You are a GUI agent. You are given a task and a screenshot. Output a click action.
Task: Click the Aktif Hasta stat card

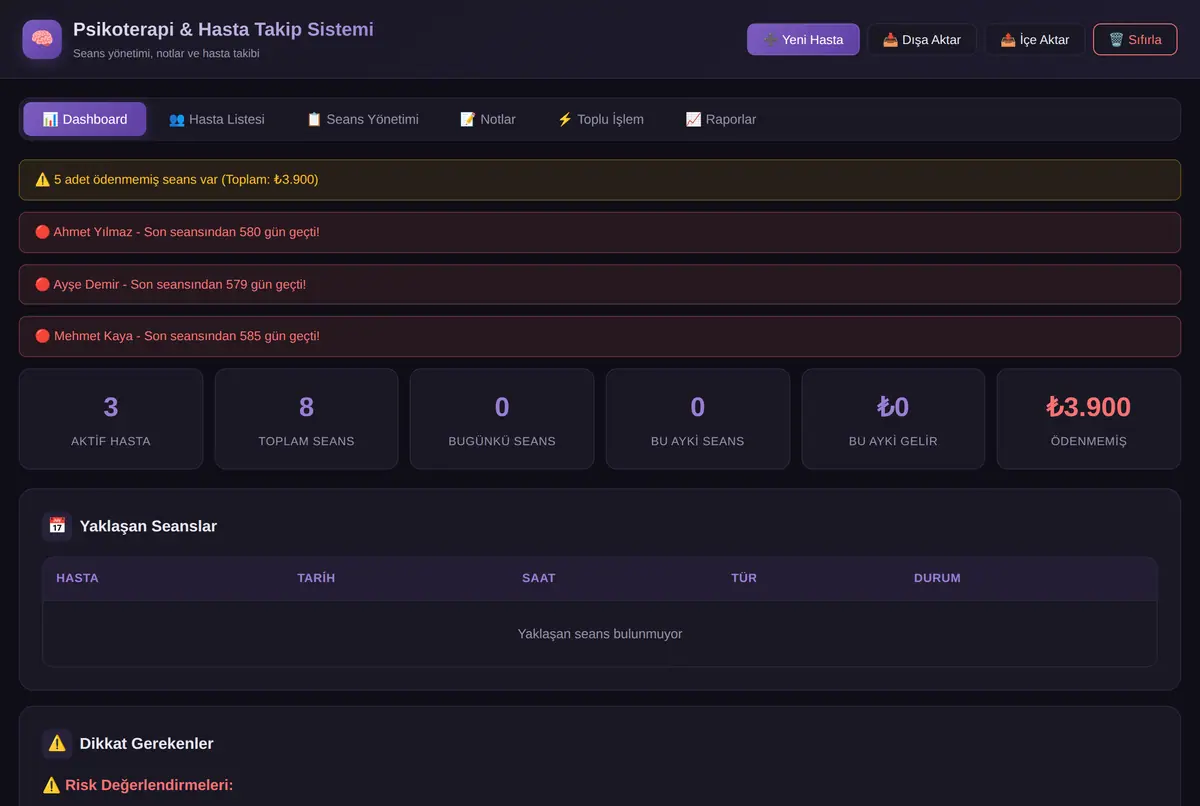(x=111, y=419)
